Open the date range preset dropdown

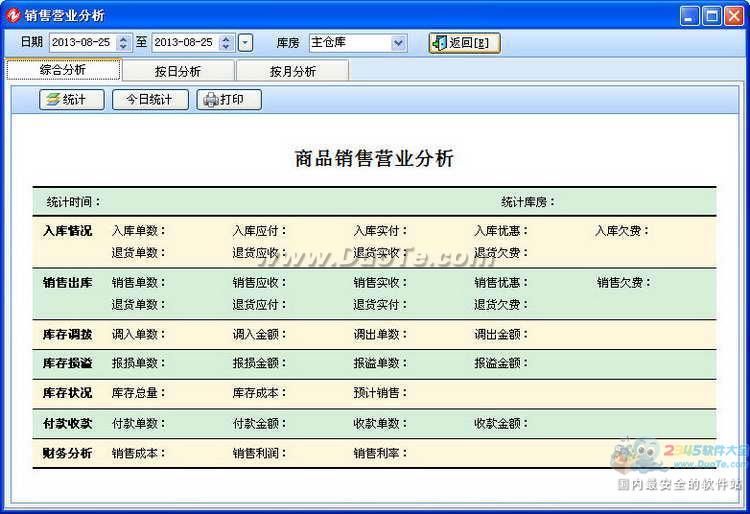[245, 43]
